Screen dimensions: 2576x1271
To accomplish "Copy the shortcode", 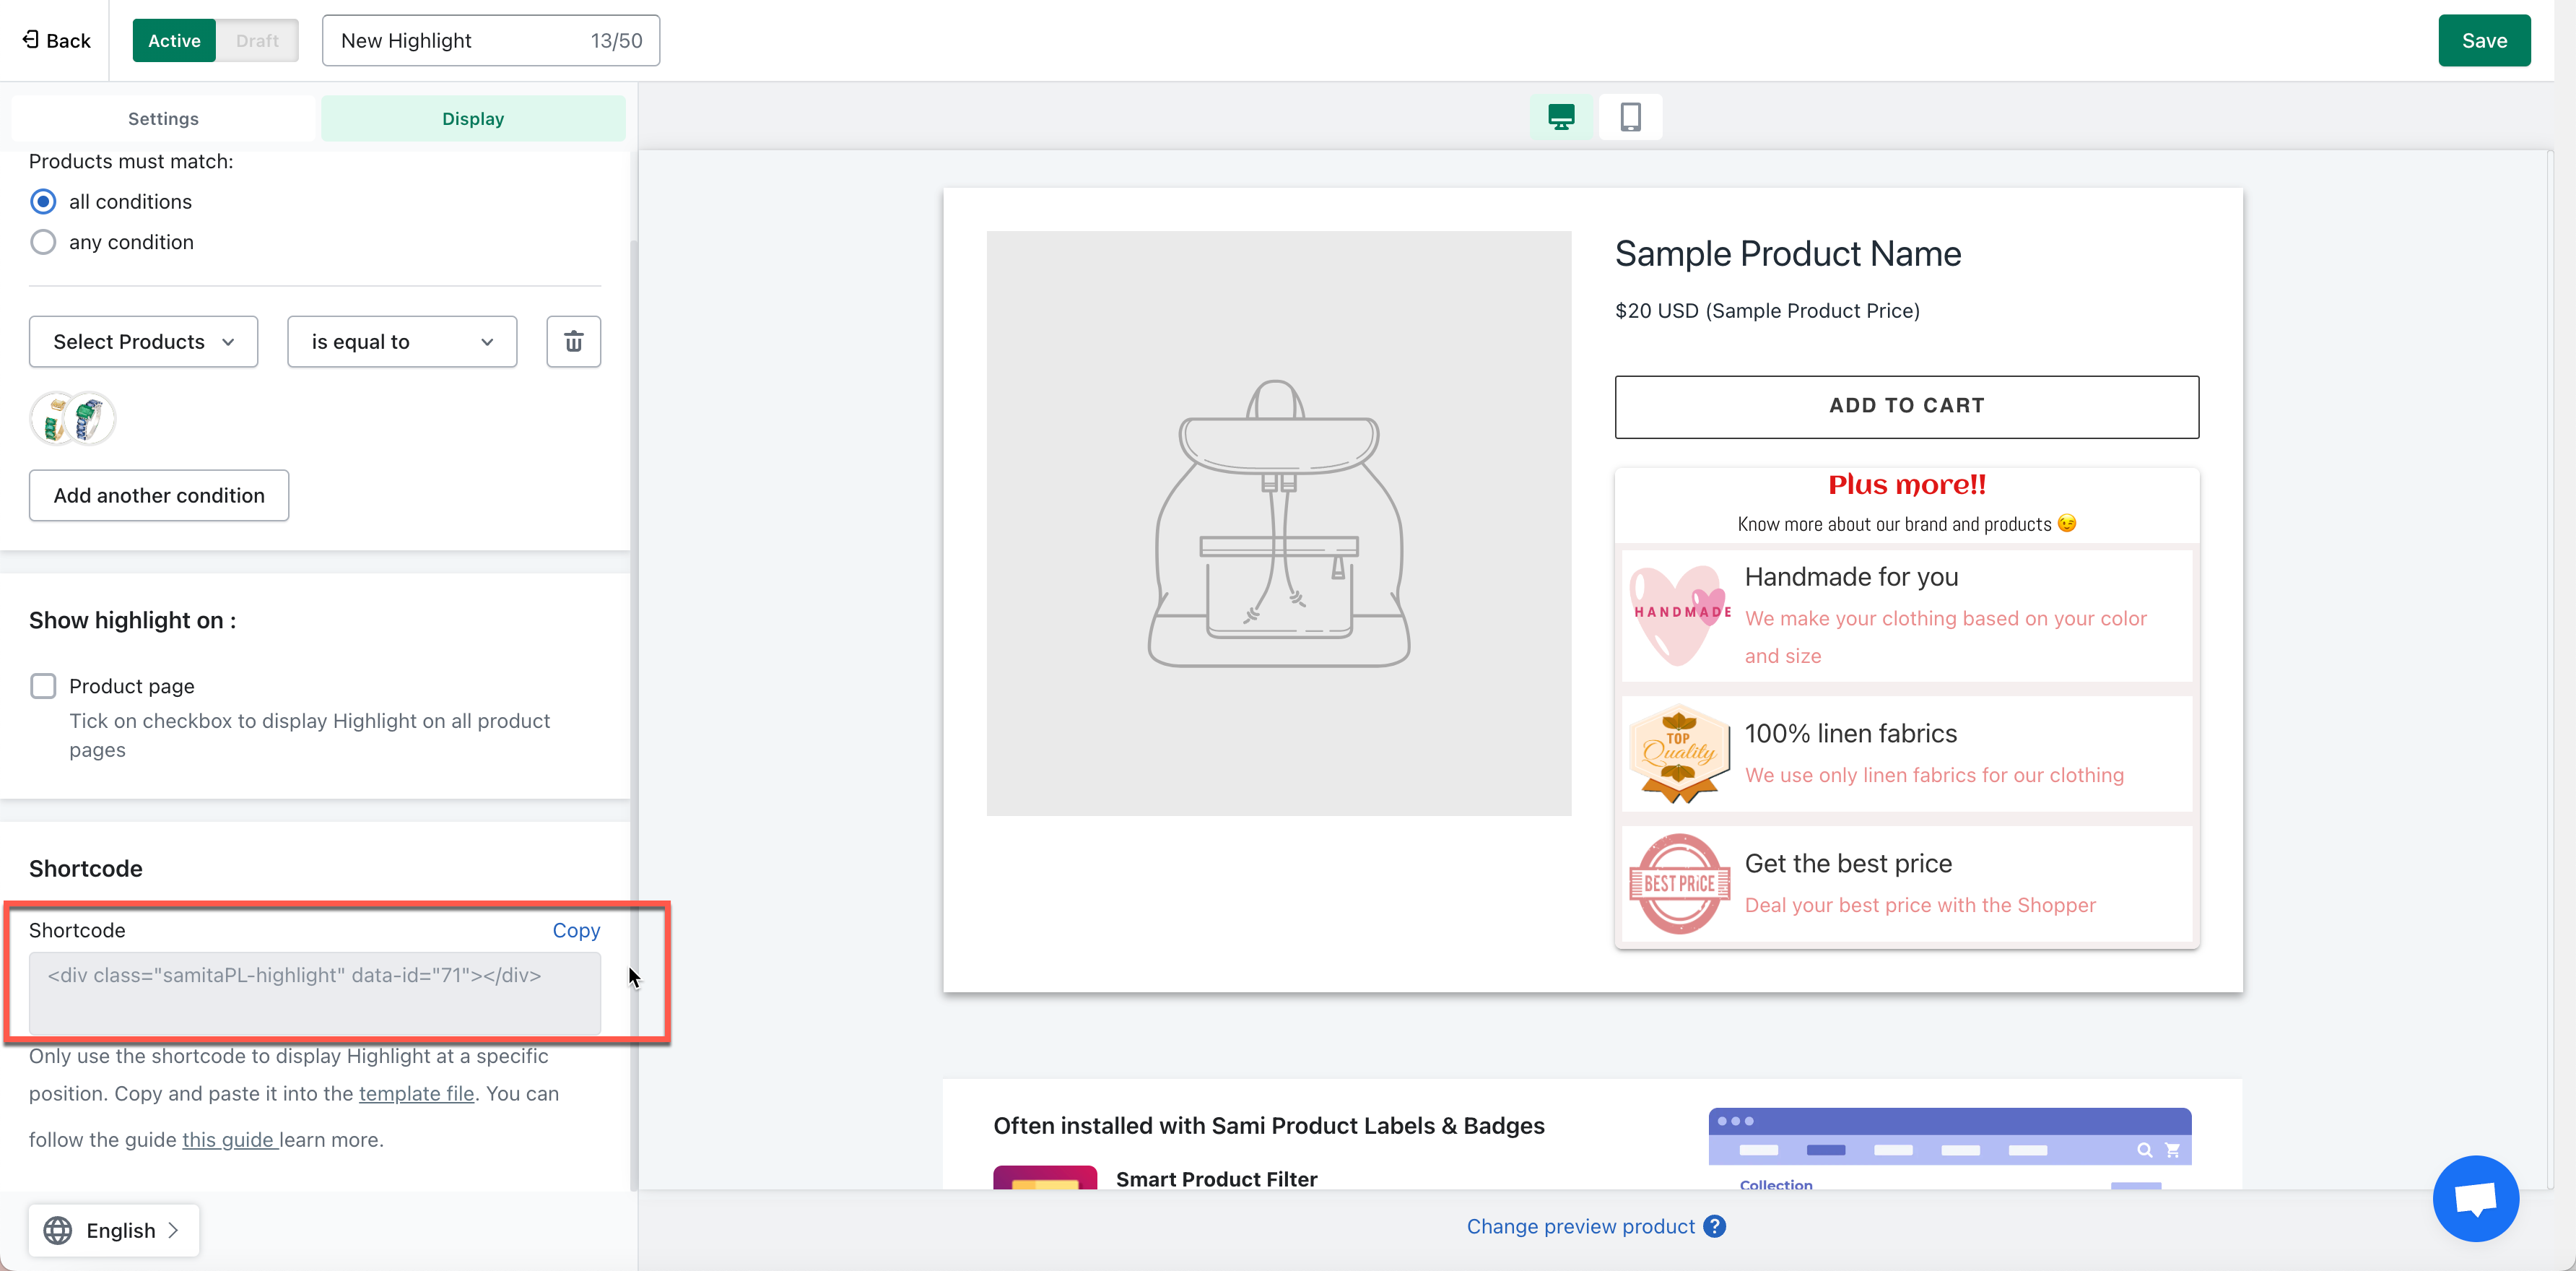I will pos(576,930).
